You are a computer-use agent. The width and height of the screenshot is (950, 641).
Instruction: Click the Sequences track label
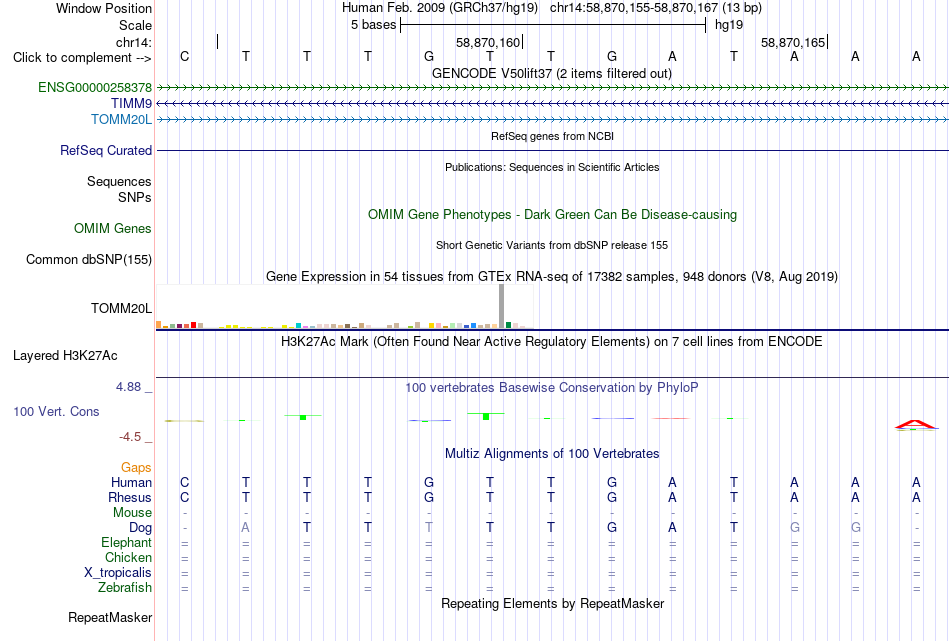coord(119,181)
